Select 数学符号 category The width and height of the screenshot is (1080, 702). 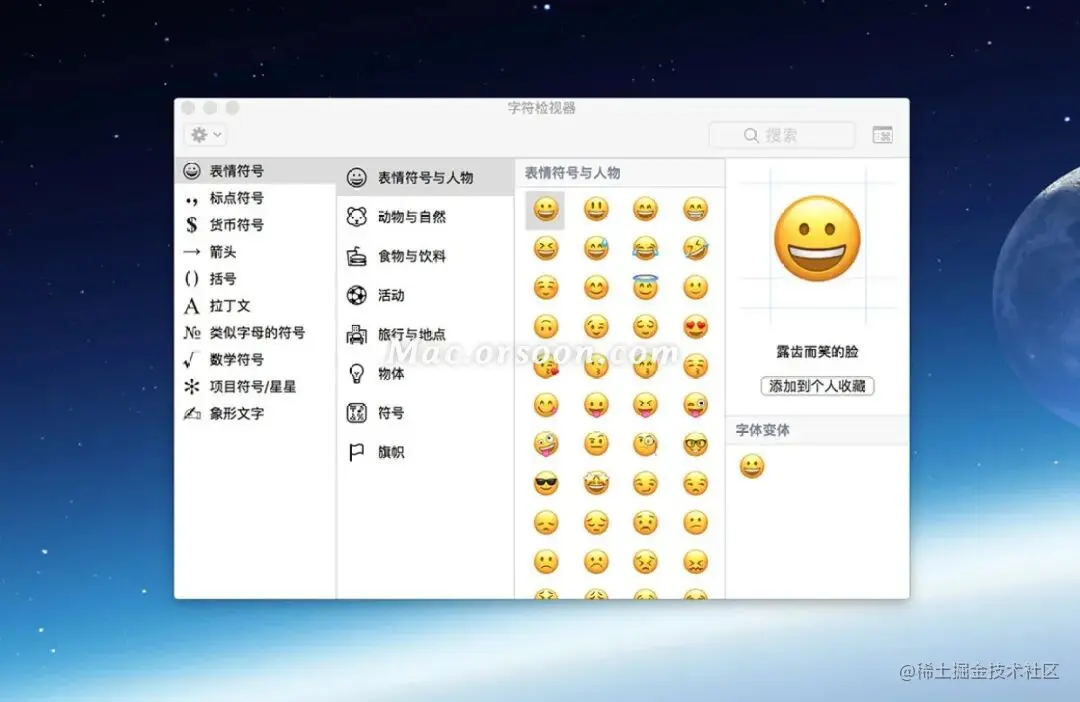[255, 360]
